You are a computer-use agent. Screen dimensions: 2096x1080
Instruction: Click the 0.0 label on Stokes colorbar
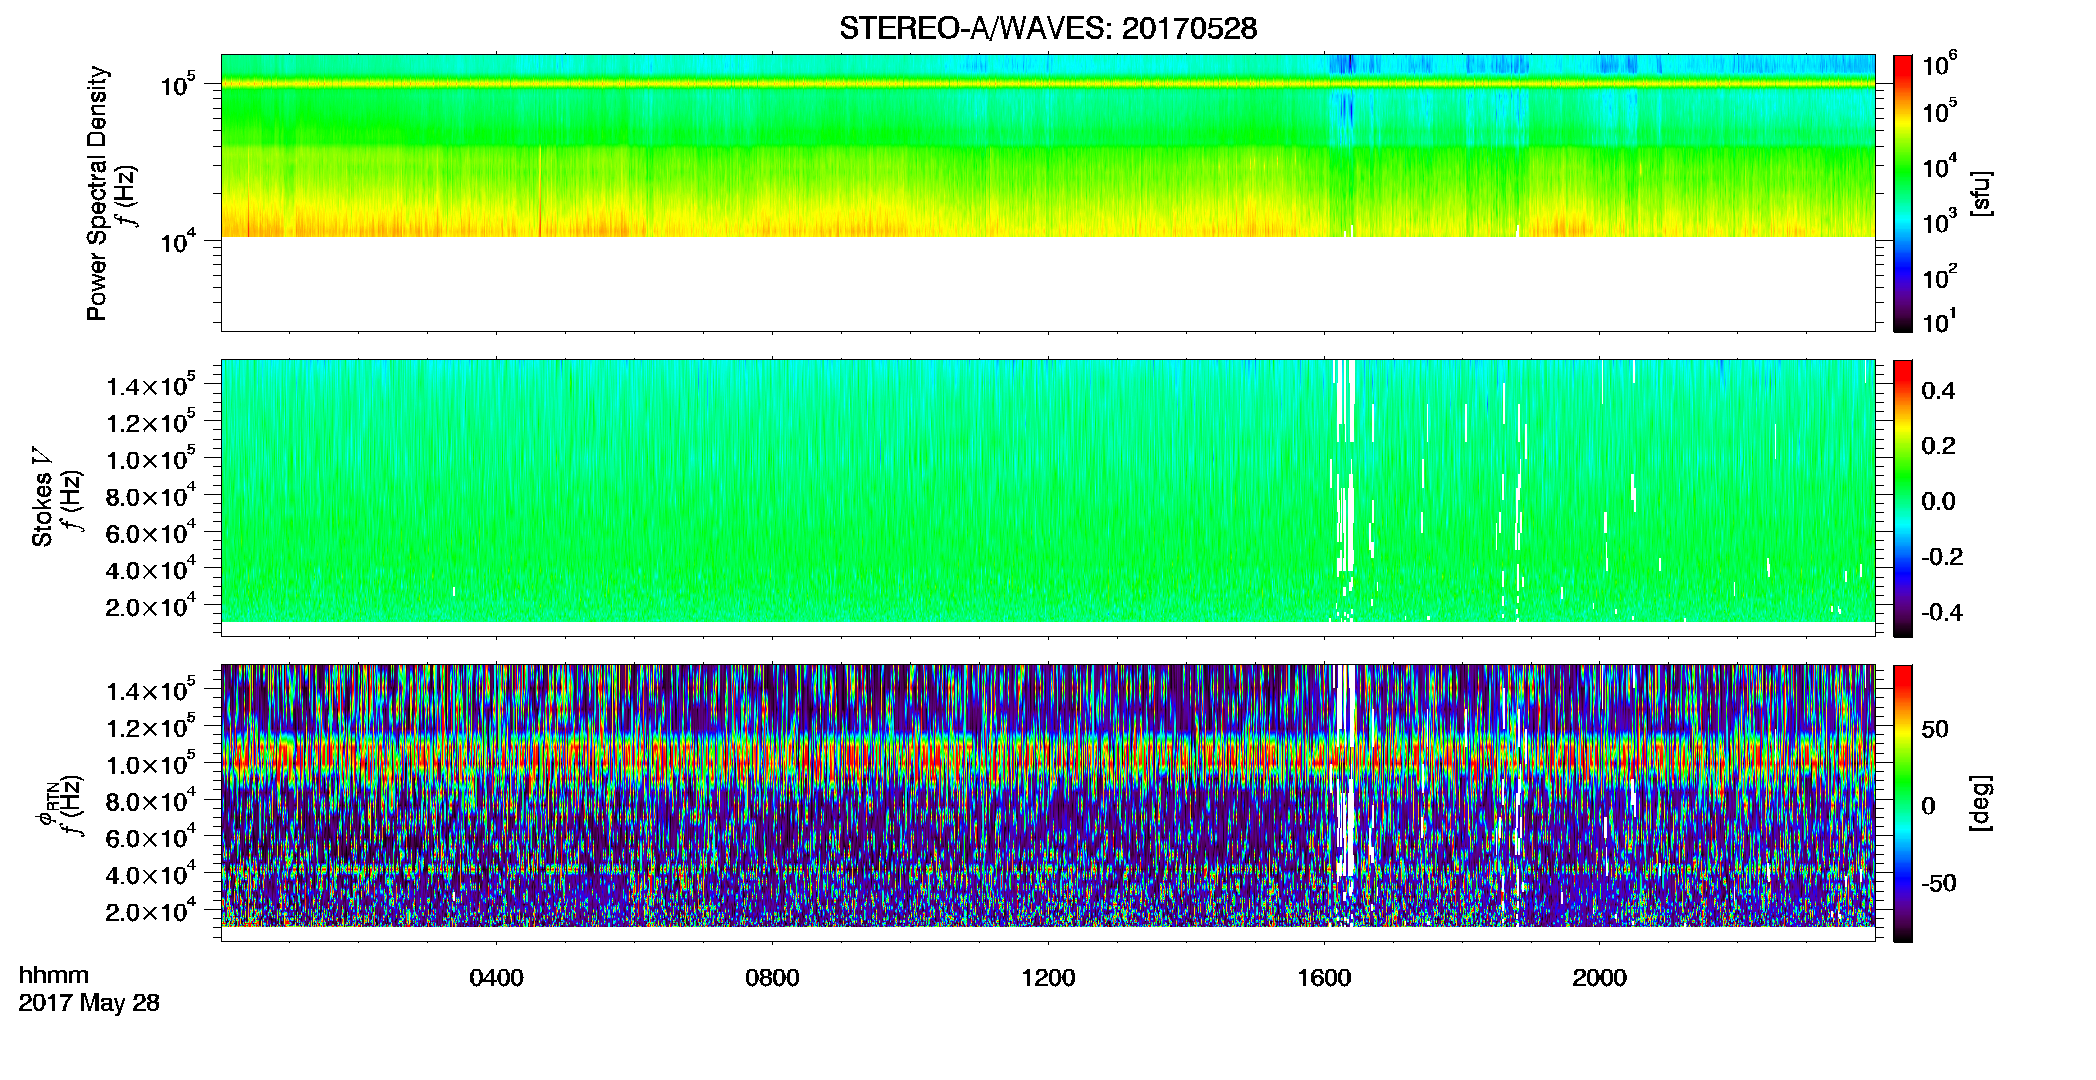(1938, 502)
